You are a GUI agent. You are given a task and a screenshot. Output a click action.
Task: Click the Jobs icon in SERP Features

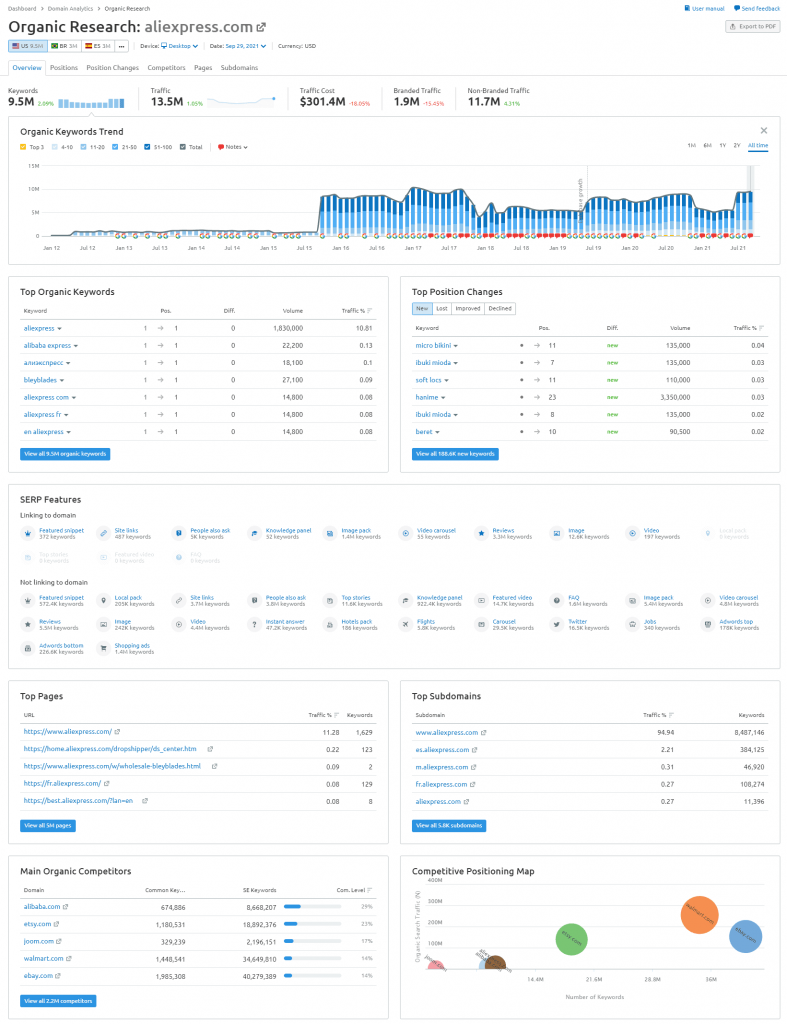[x=632, y=625]
